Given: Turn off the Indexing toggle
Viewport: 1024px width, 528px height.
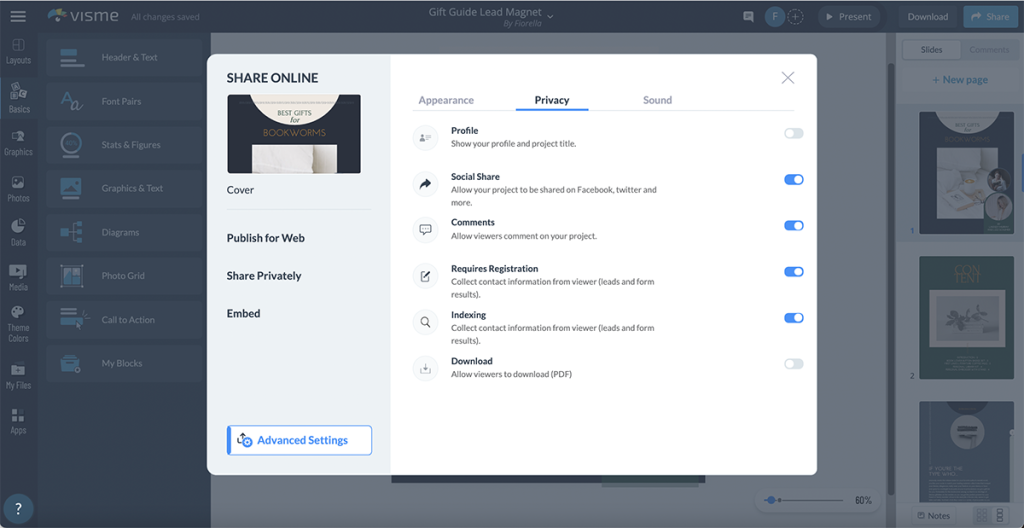Looking at the screenshot, I should click(793, 318).
